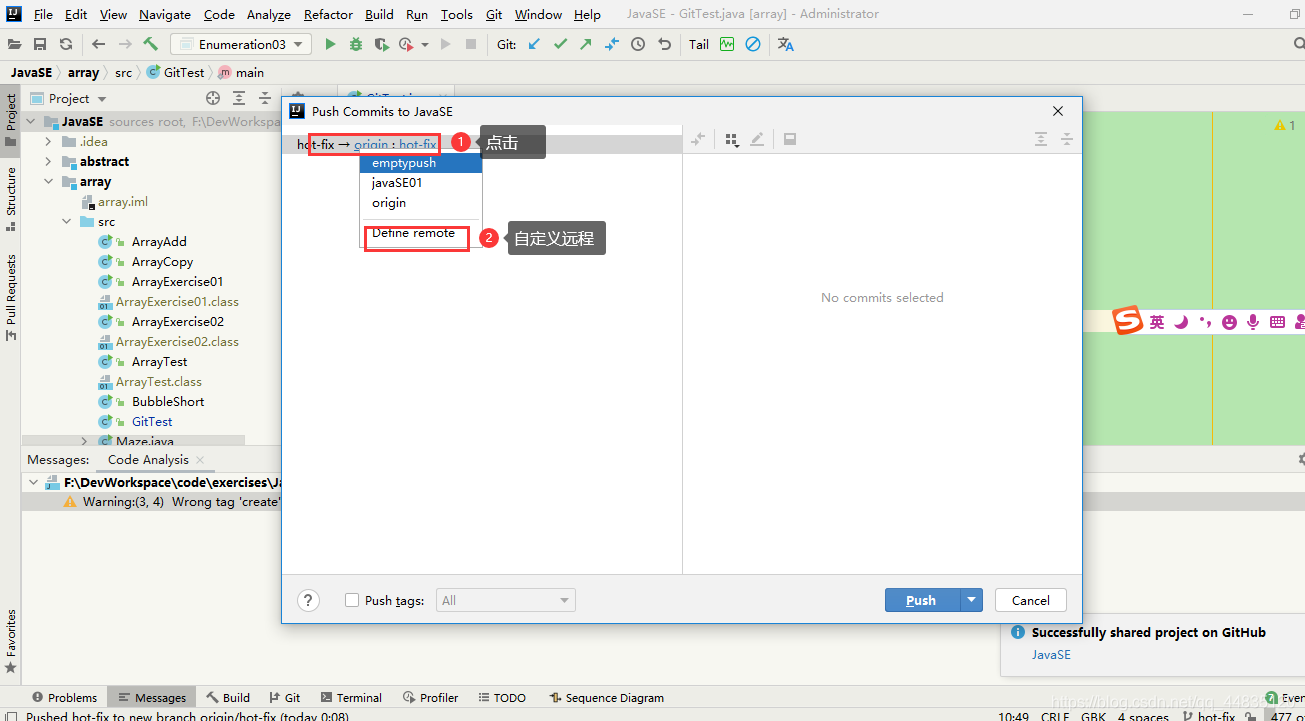1305x721 pixels.
Task: Click the Group By icon in push dialog
Action: (732, 140)
